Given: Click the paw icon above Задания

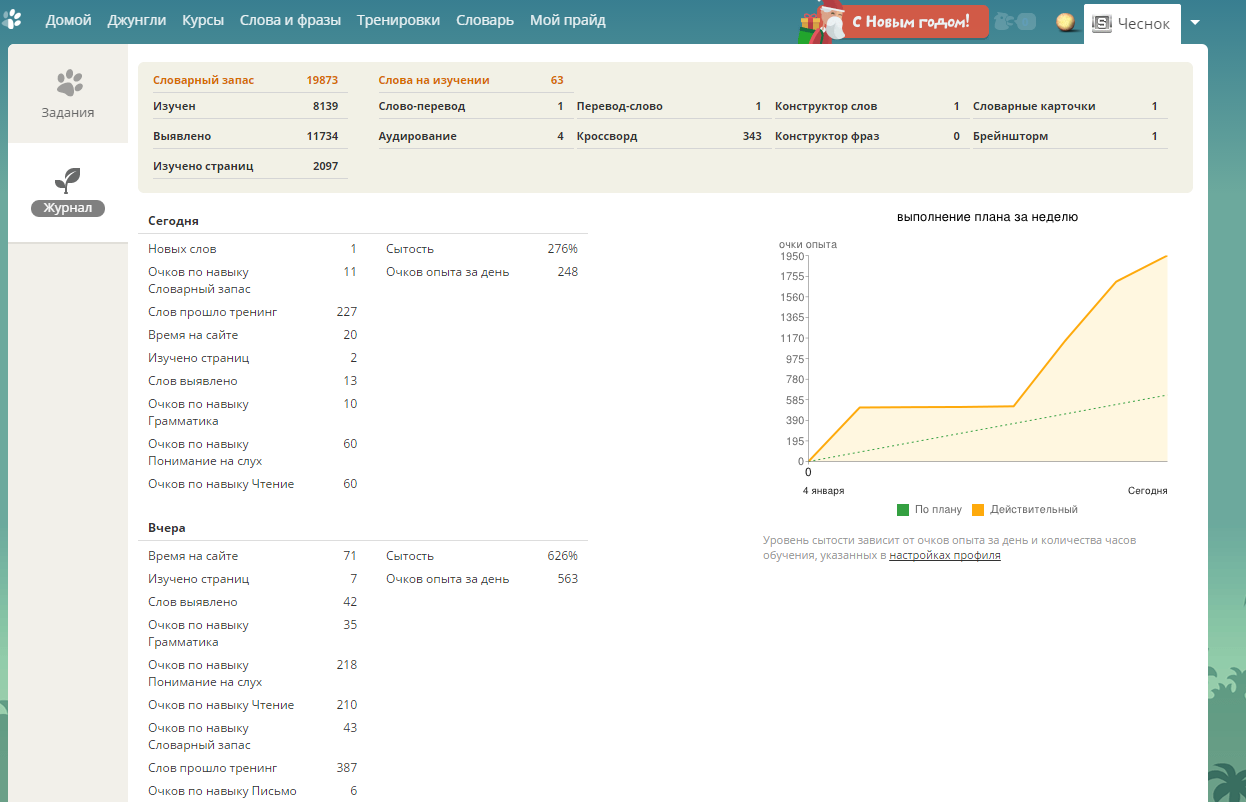Looking at the screenshot, I should pos(68,82).
